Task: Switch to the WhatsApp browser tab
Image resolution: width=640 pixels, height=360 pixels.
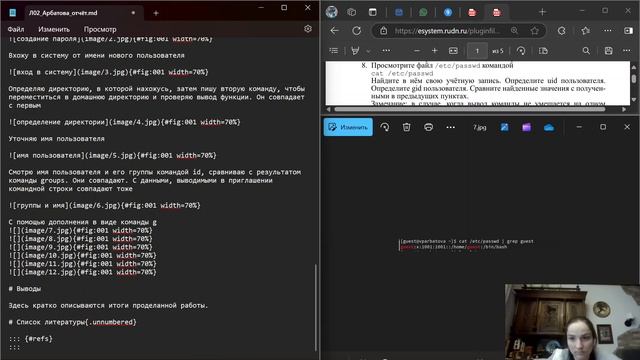Action: [x=423, y=12]
